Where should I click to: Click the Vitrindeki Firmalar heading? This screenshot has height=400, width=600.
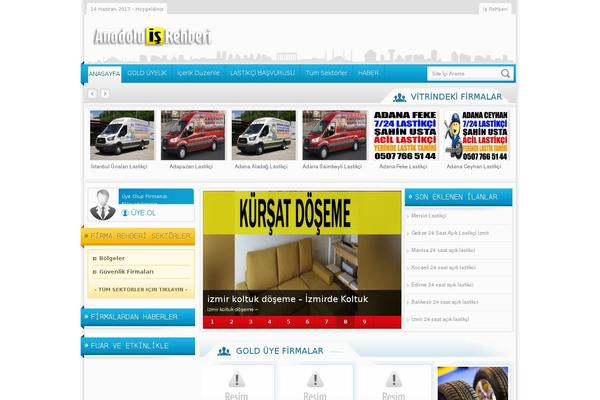coord(456,97)
